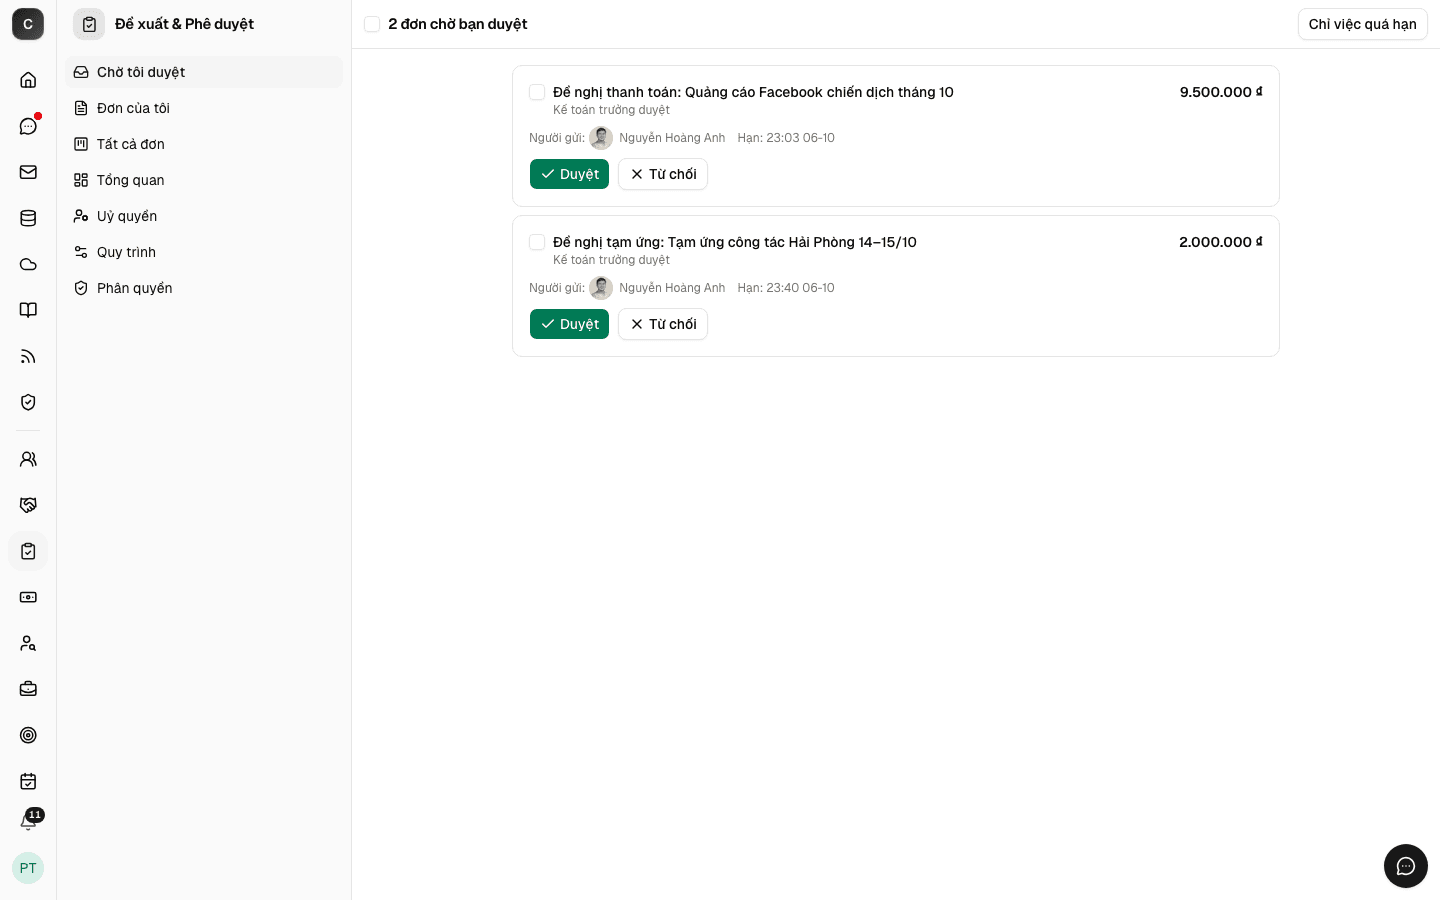The width and height of the screenshot is (1440, 900).
Task: Select 'Chờ tôi duyệt' in the sidebar
Action: 204,72
